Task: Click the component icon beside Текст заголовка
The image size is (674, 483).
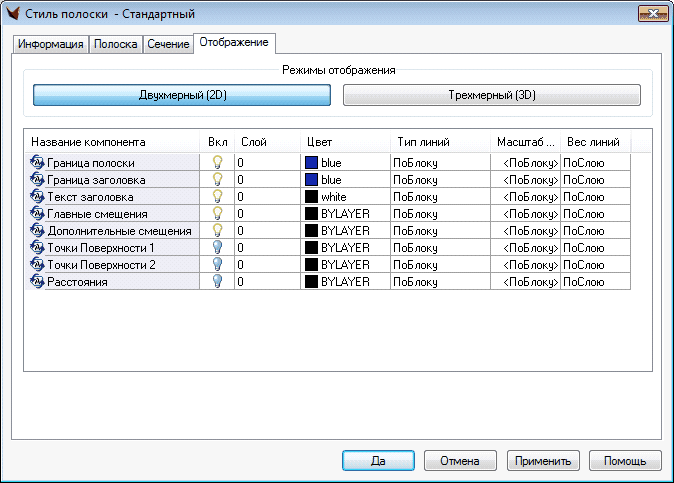Action: [37, 197]
